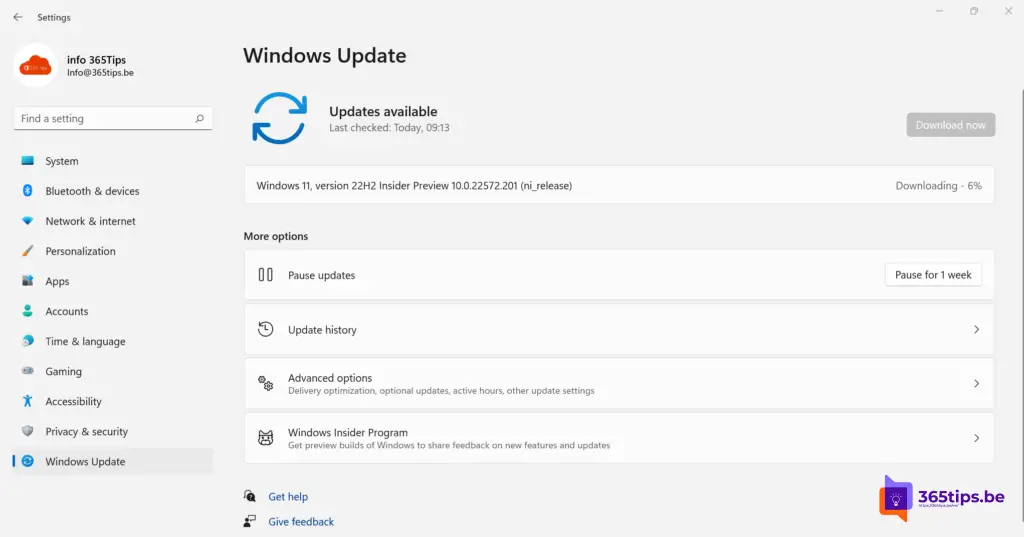Click the Find a setting search box
The image size is (1024, 537).
113,118
